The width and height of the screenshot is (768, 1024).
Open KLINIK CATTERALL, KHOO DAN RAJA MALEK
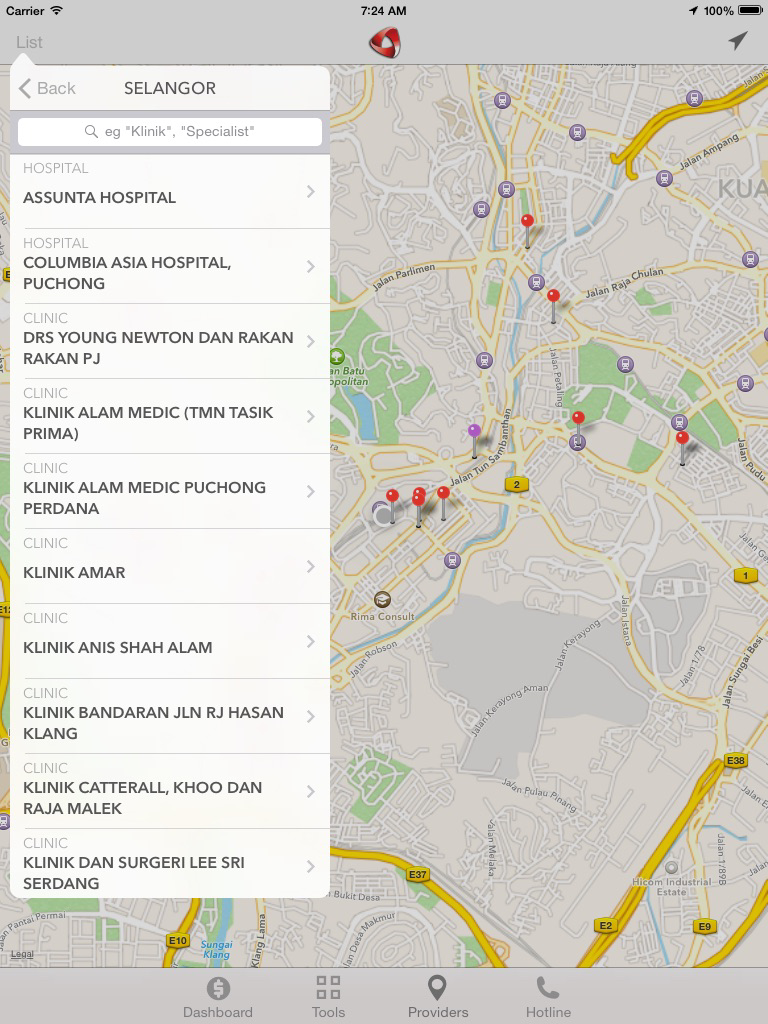coord(170,792)
